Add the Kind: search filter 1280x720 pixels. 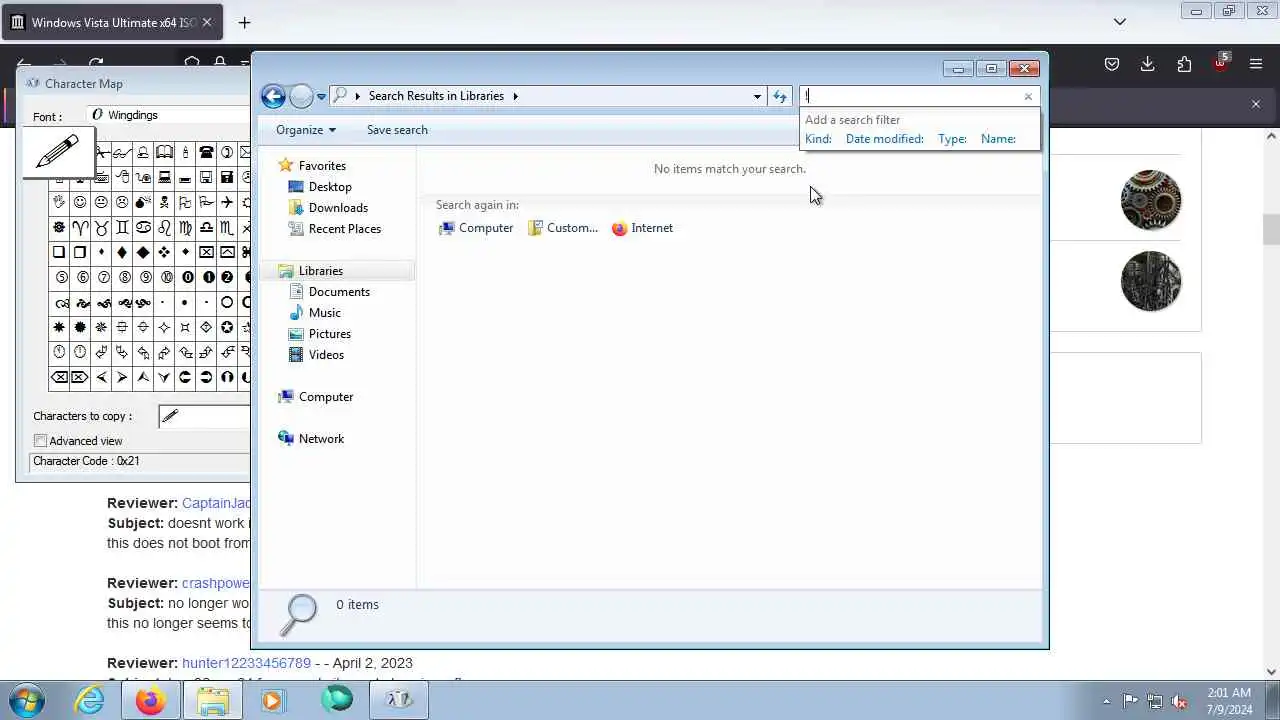click(818, 139)
